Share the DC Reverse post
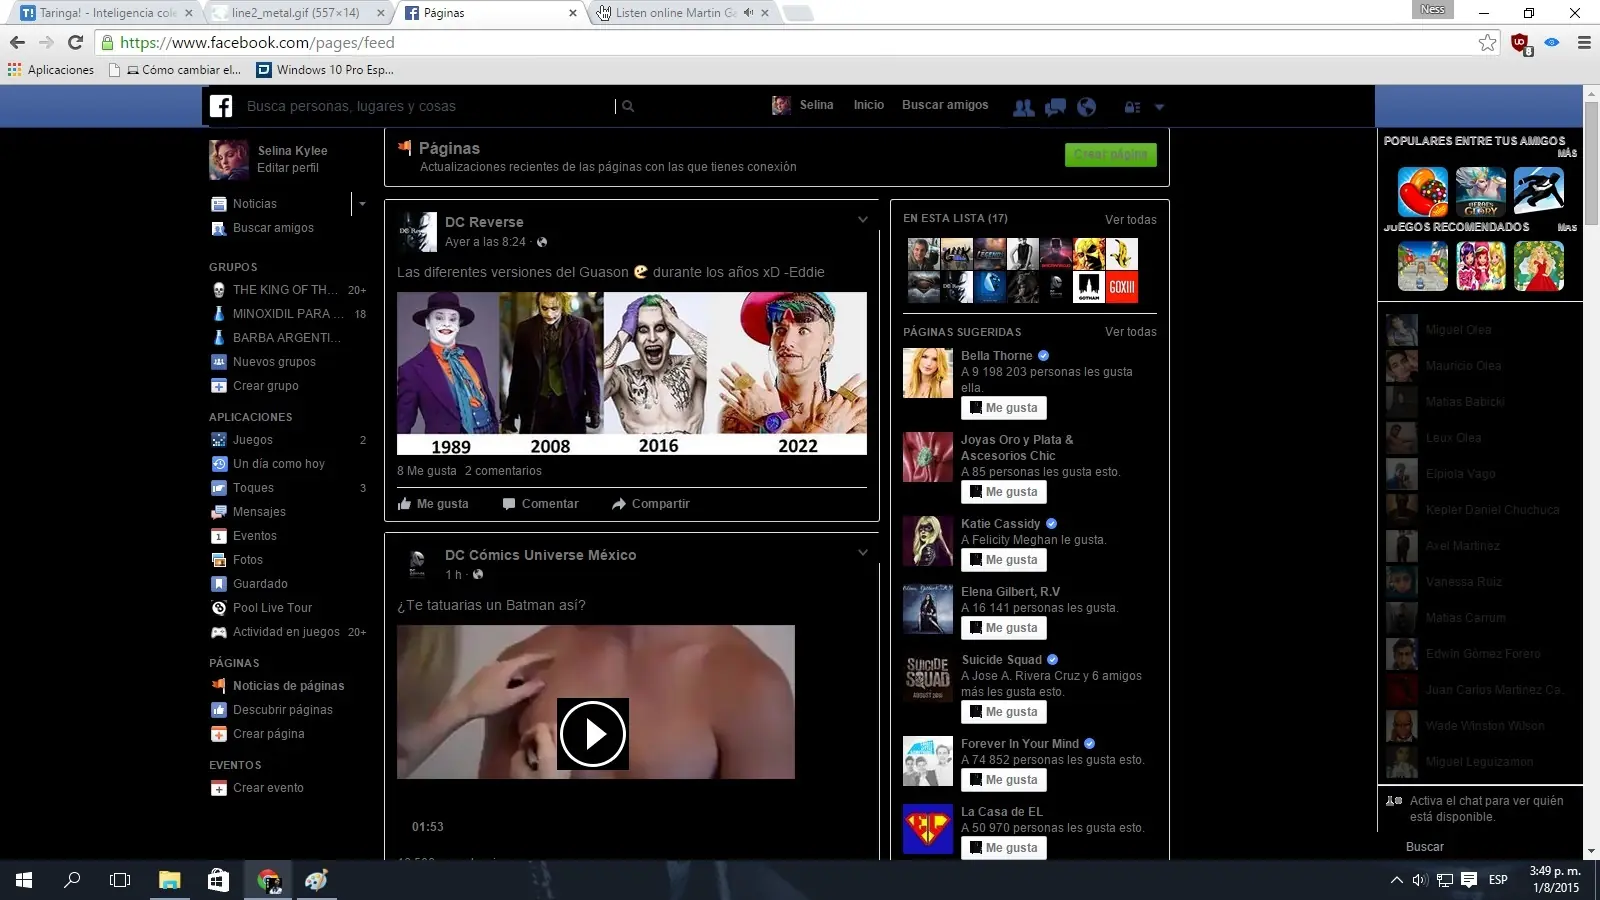This screenshot has width=1600, height=900. pos(651,504)
